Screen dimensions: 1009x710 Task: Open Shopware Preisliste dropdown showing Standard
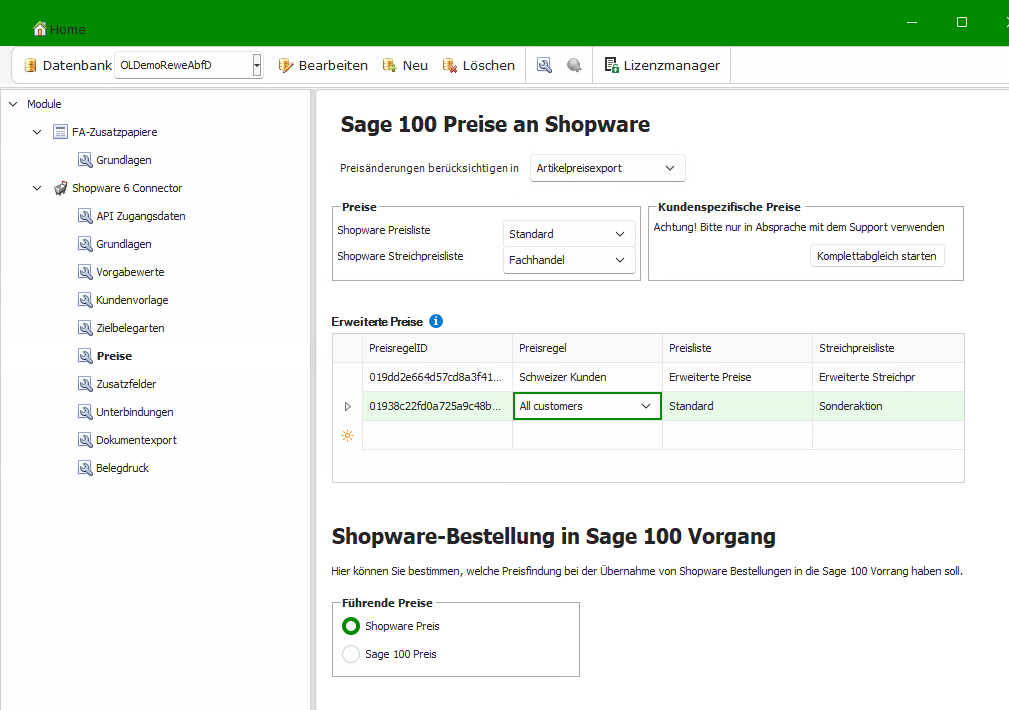pyautogui.click(x=569, y=234)
